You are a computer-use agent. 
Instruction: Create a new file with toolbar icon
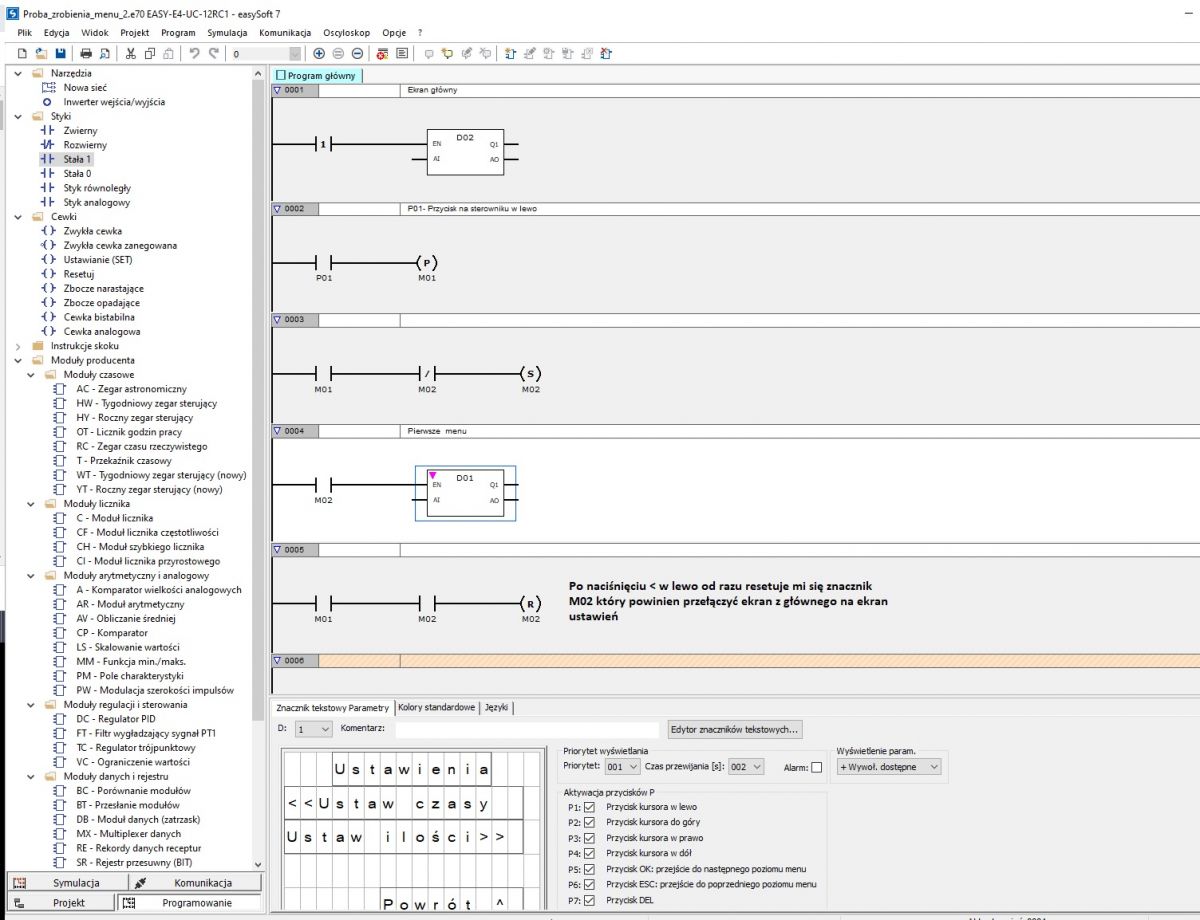point(22,53)
